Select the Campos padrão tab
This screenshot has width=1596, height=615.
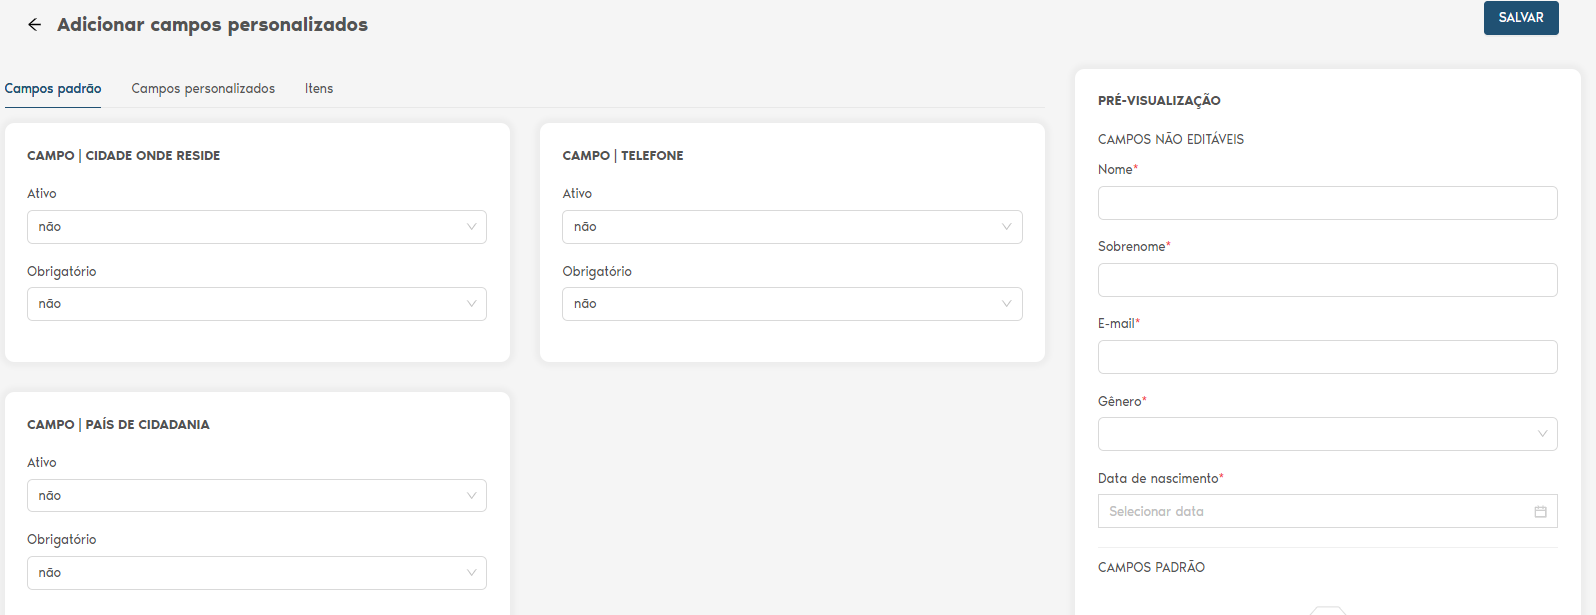pyautogui.click(x=53, y=89)
